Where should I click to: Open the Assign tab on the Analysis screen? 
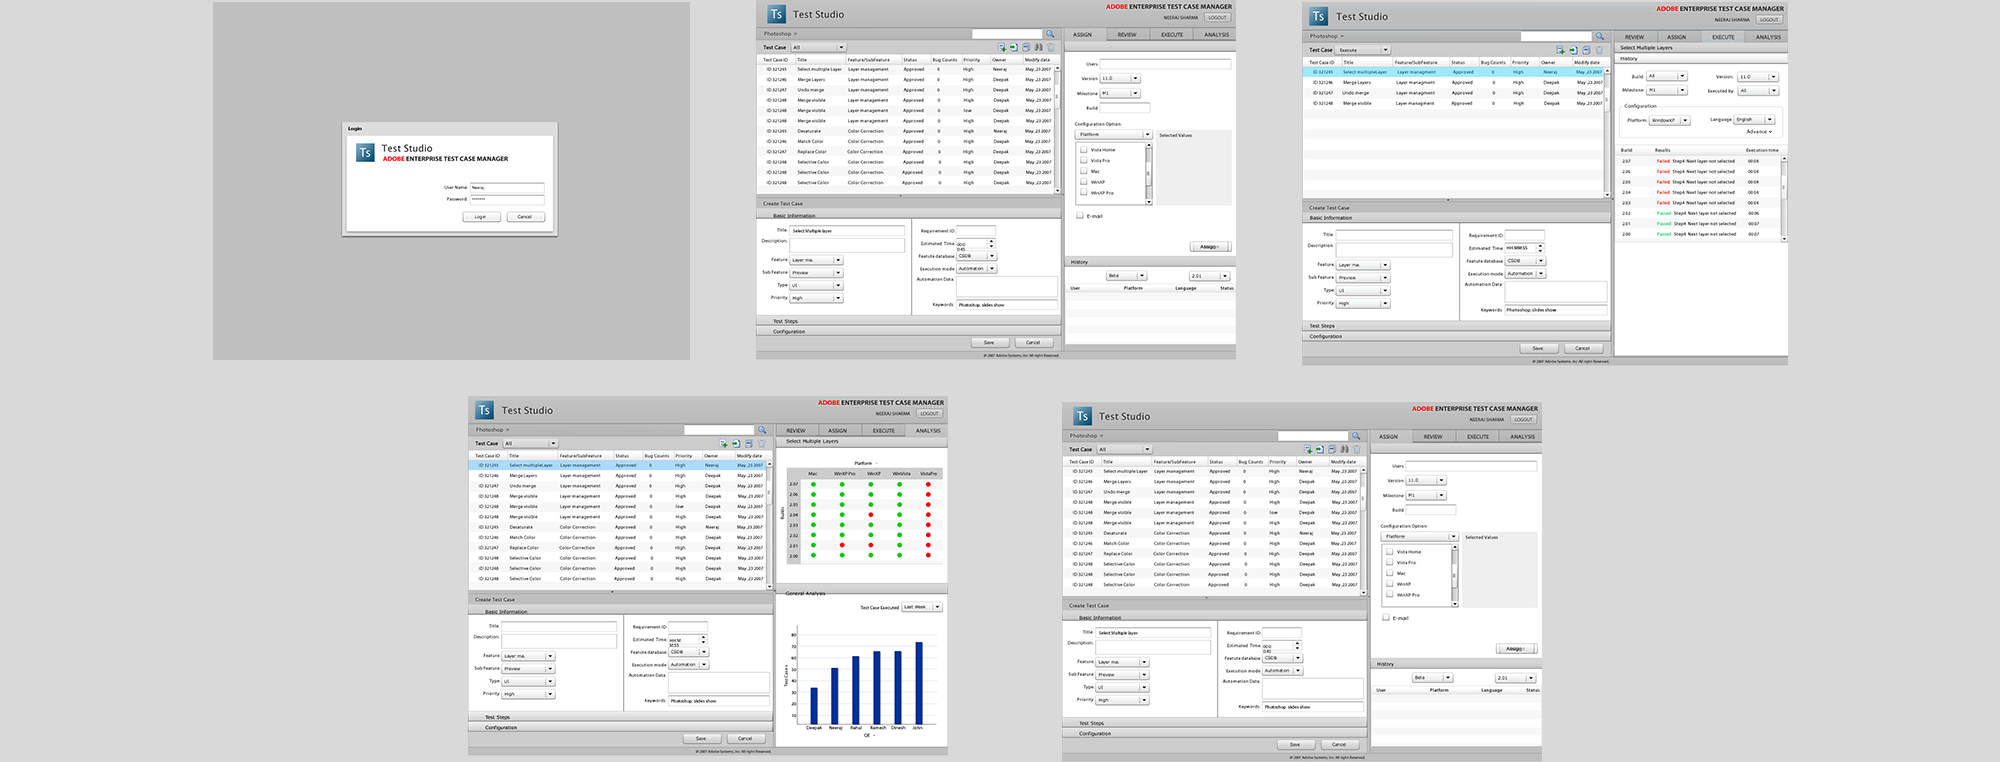coord(837,431)
